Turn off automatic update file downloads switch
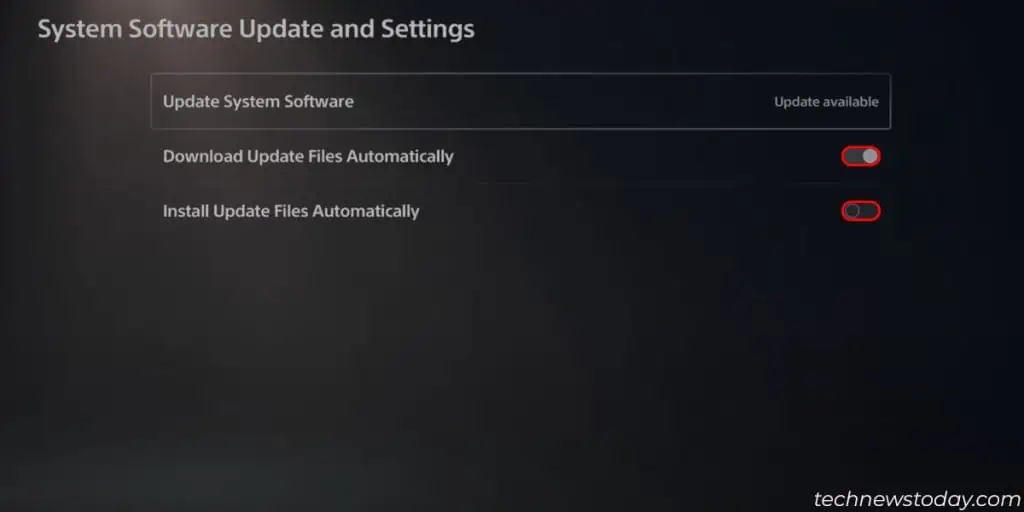The height and width of the screenshot is (512, 1024). [861, 156]
